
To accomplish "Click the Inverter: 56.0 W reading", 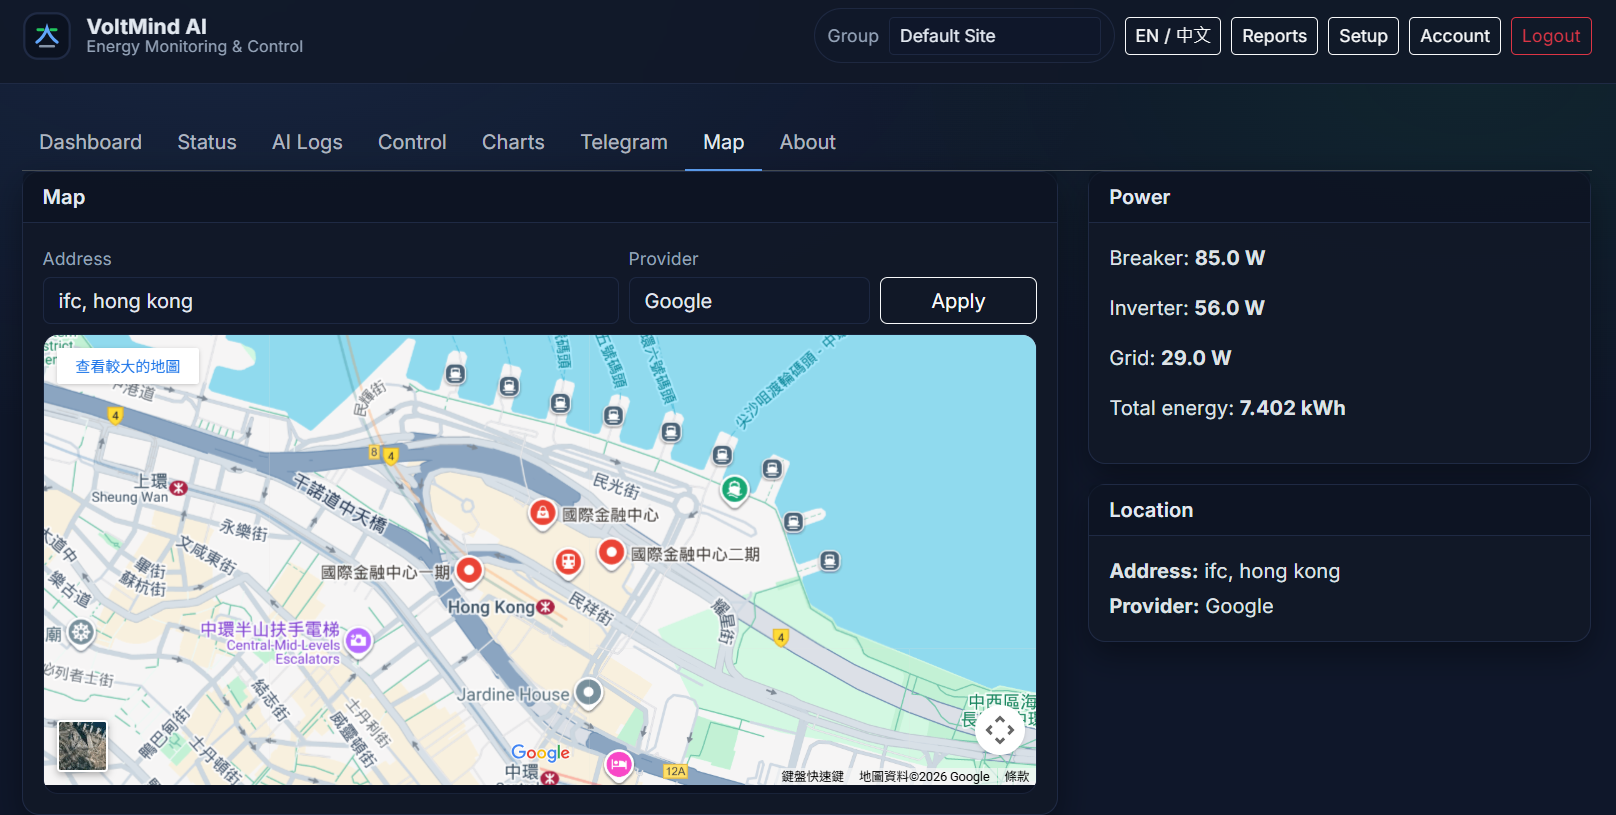I will (1187, 308).
